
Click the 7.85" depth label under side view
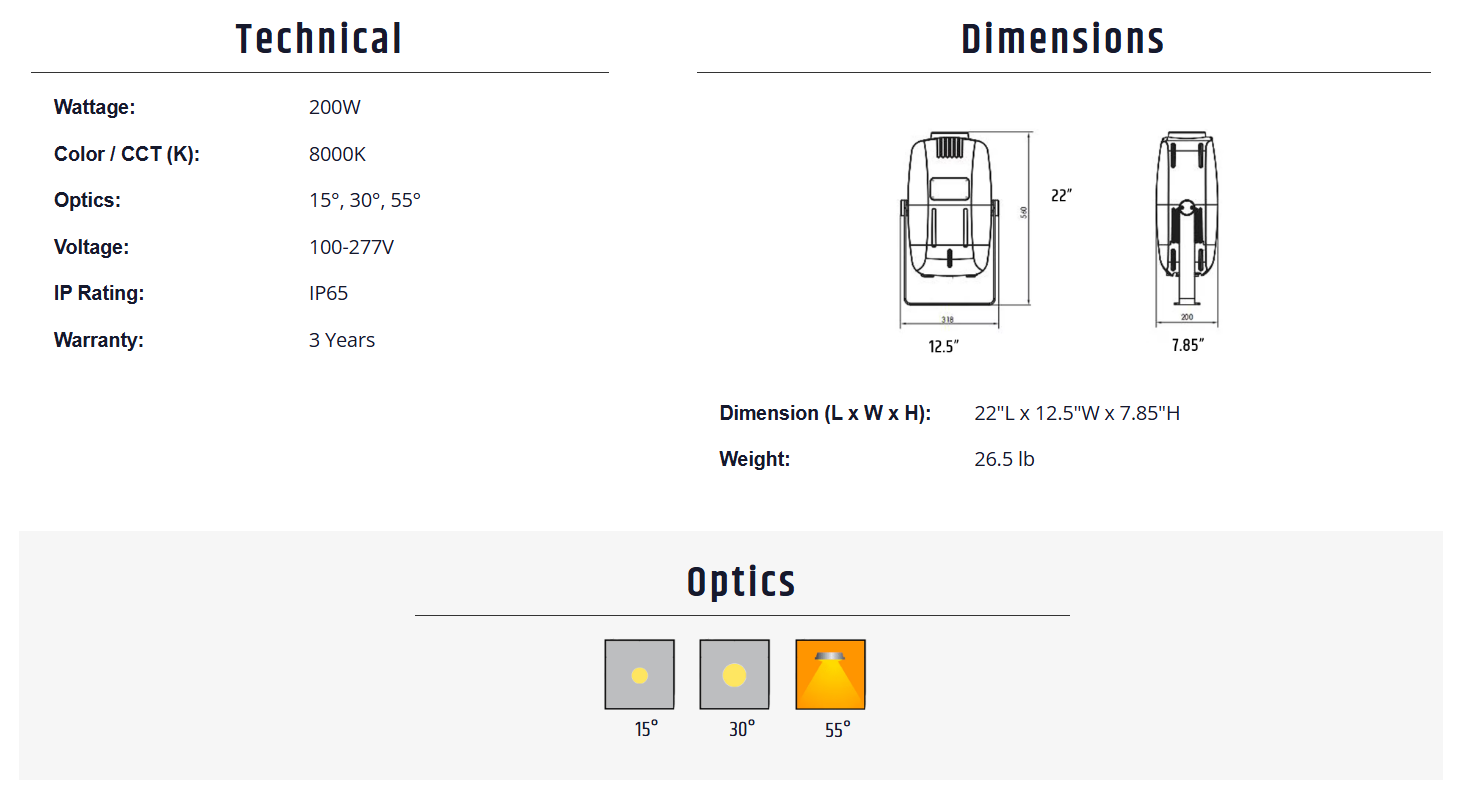pyautogui.click(x=1188, y=346)
